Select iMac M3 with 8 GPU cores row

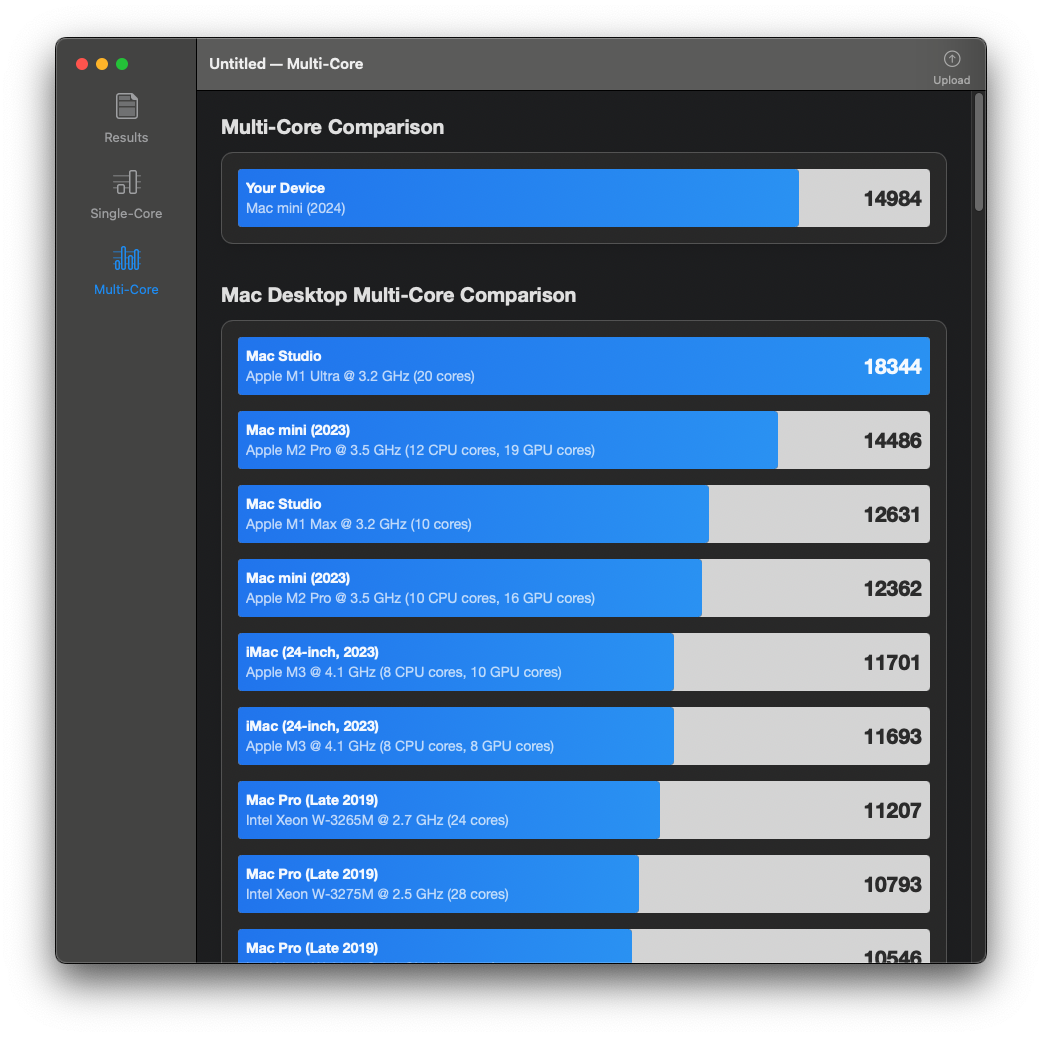[583, 736]
